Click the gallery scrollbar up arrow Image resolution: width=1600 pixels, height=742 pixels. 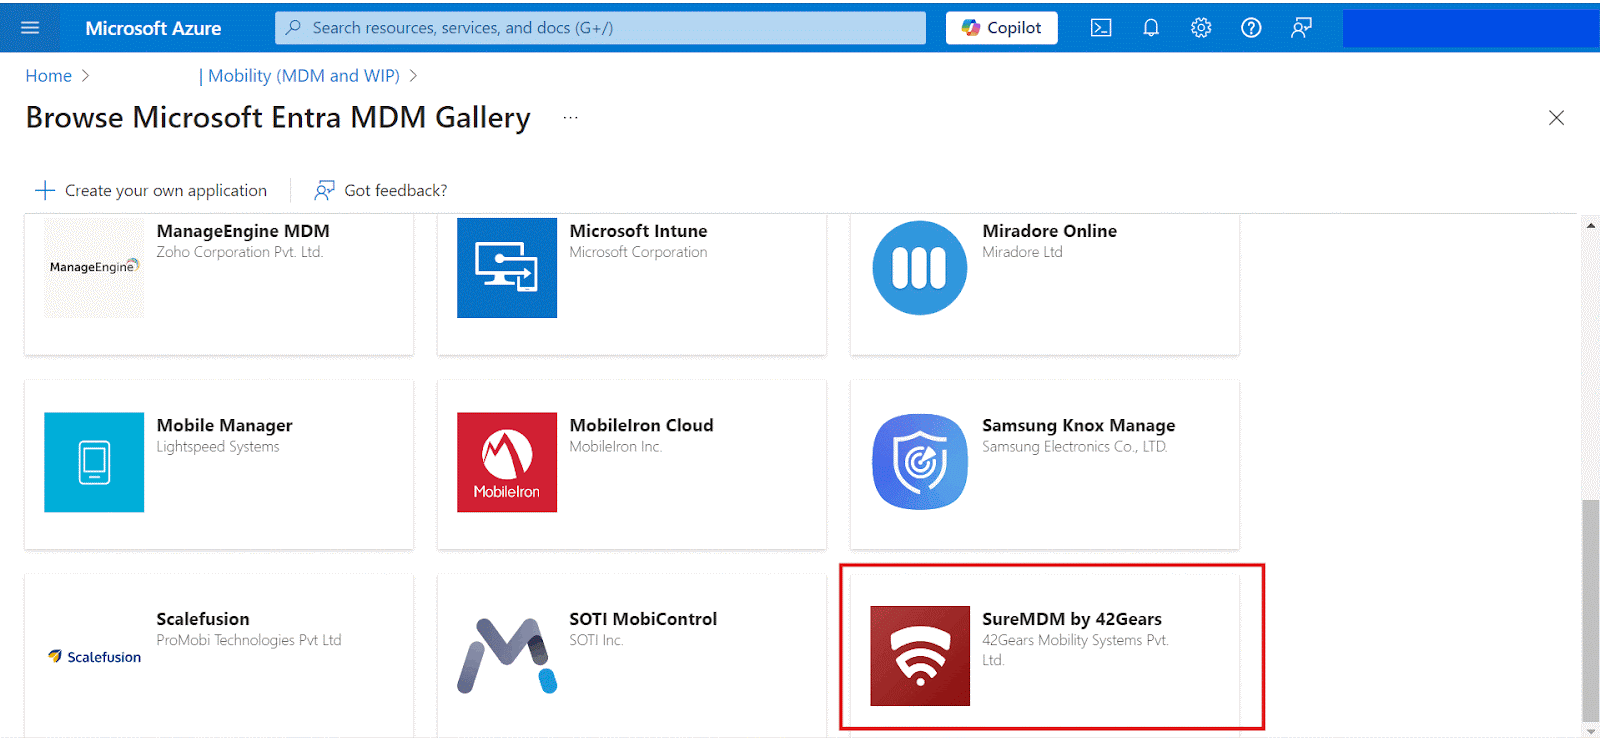tap(1591, 225)
